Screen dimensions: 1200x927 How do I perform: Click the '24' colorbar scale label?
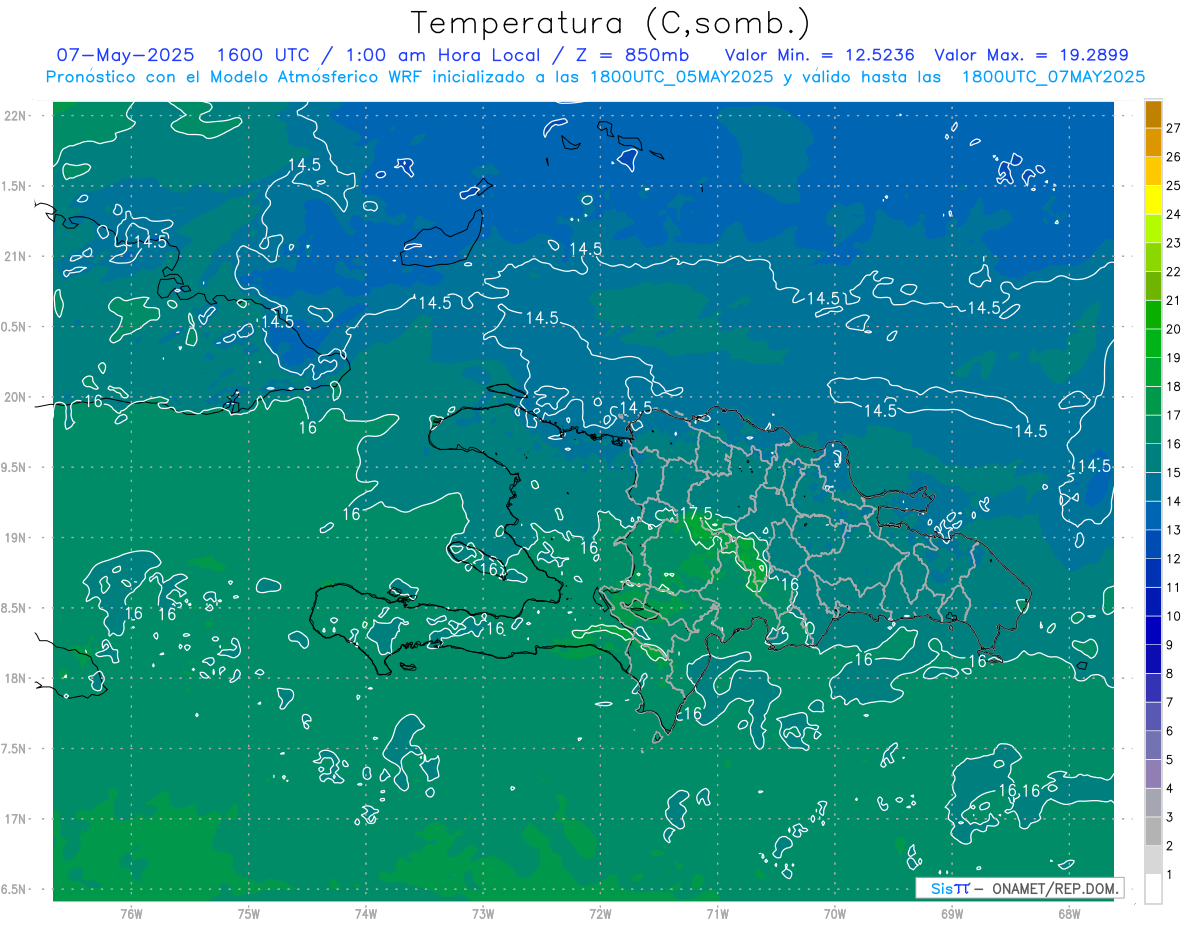(x=1174, y=214)
